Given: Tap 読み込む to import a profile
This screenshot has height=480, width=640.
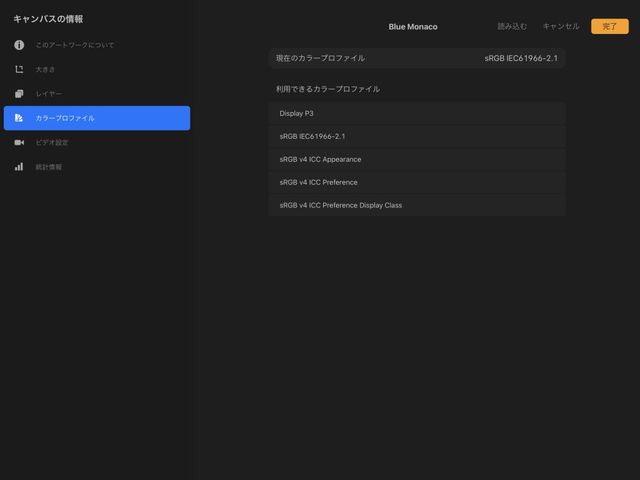Looking at the screenshot, I should click(512, 27).
